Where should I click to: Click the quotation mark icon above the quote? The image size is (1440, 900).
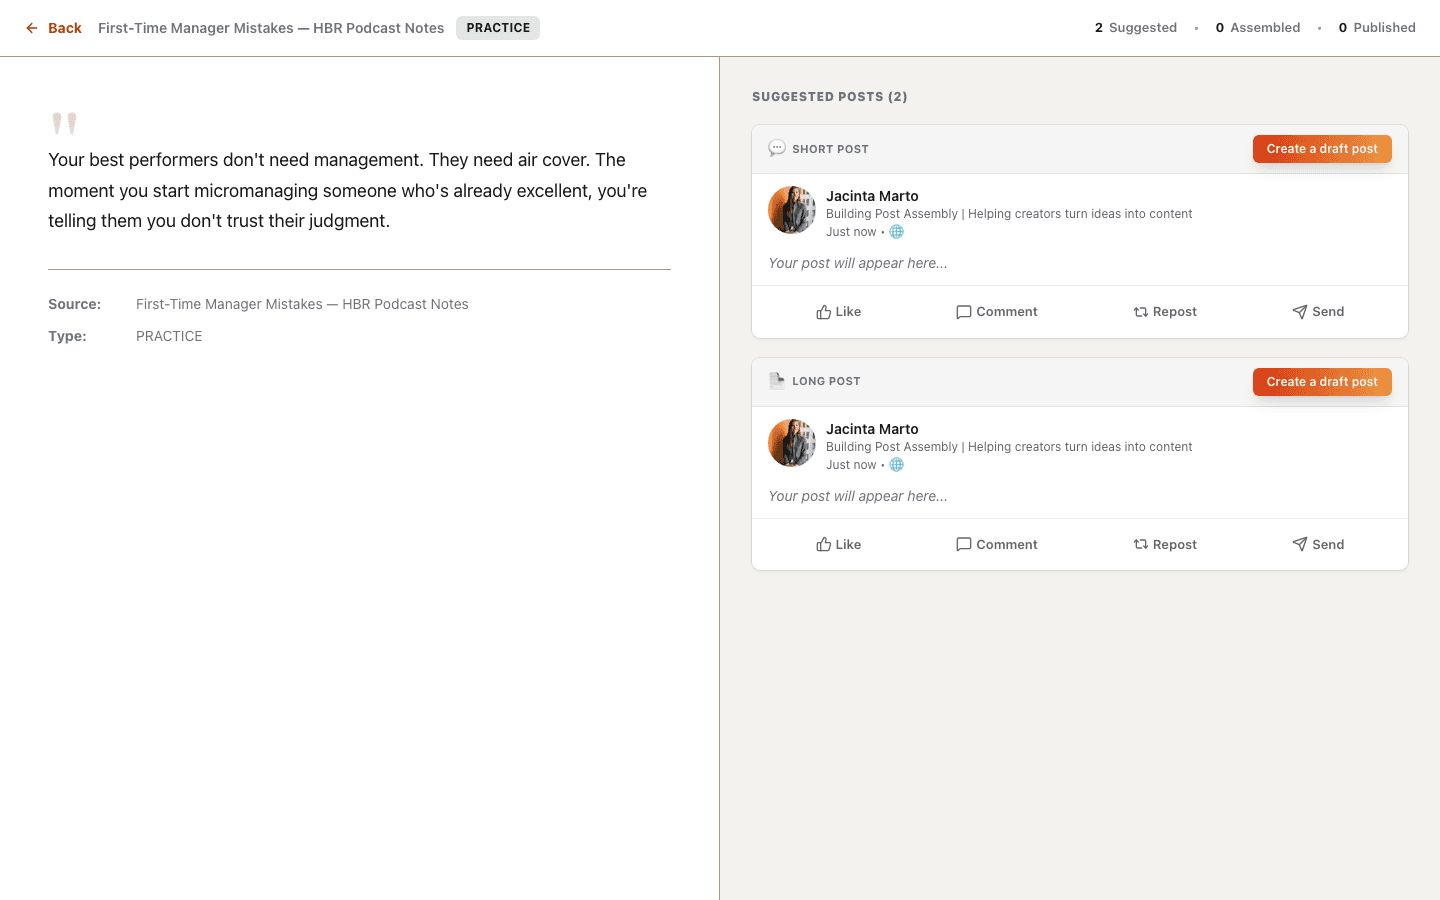tap(64, 122)
